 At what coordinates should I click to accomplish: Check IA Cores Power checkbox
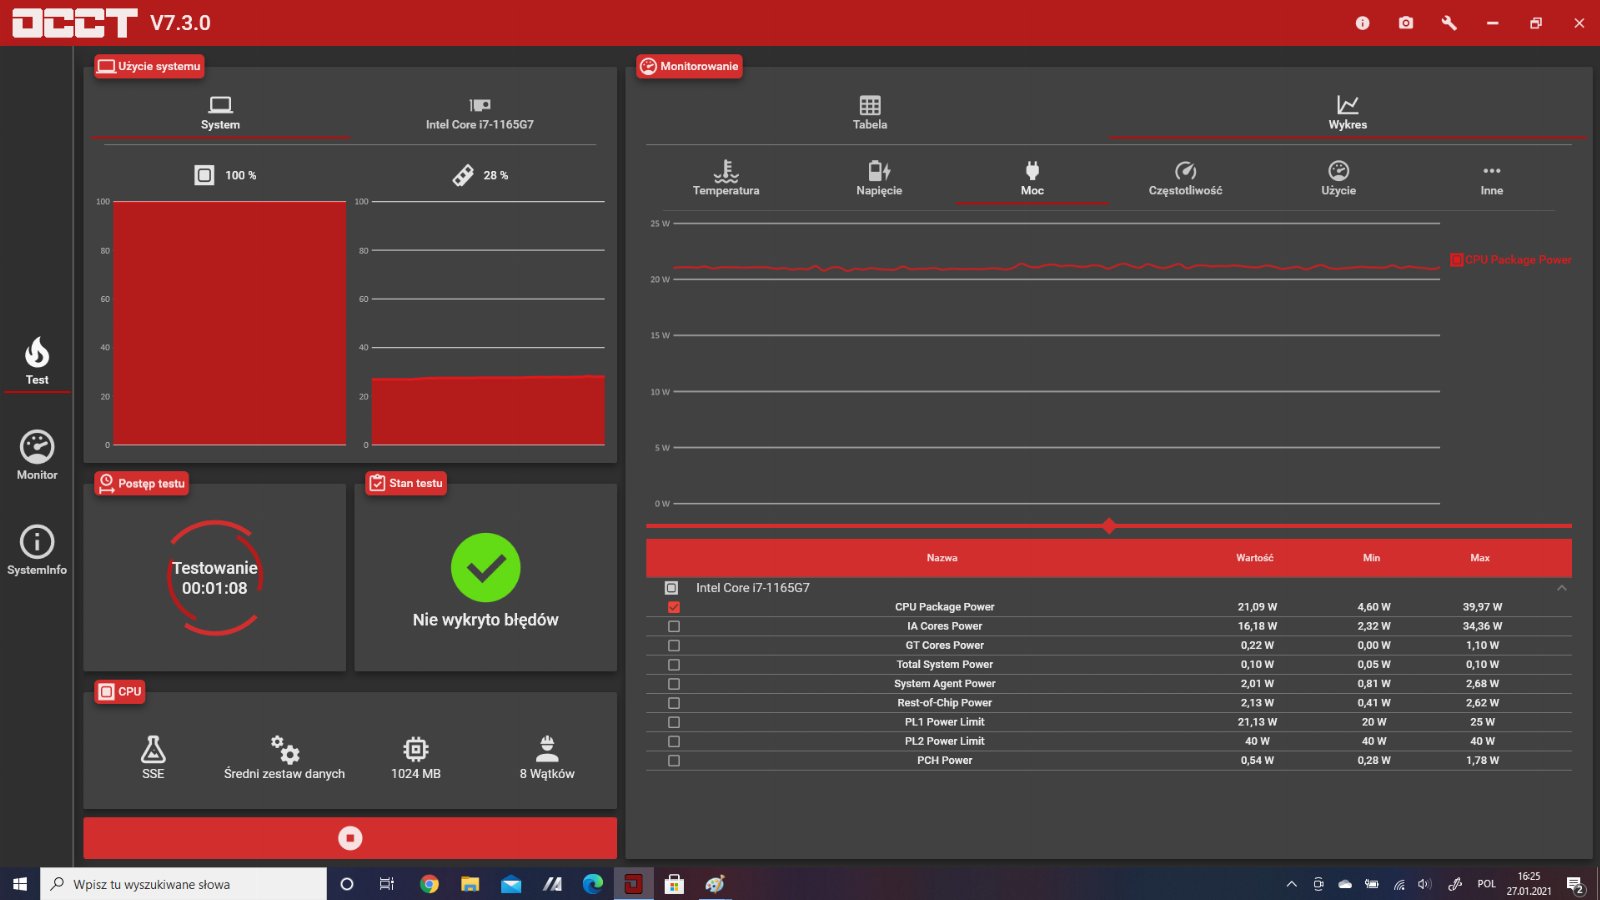pyautogui.click(x=674, y=626)
